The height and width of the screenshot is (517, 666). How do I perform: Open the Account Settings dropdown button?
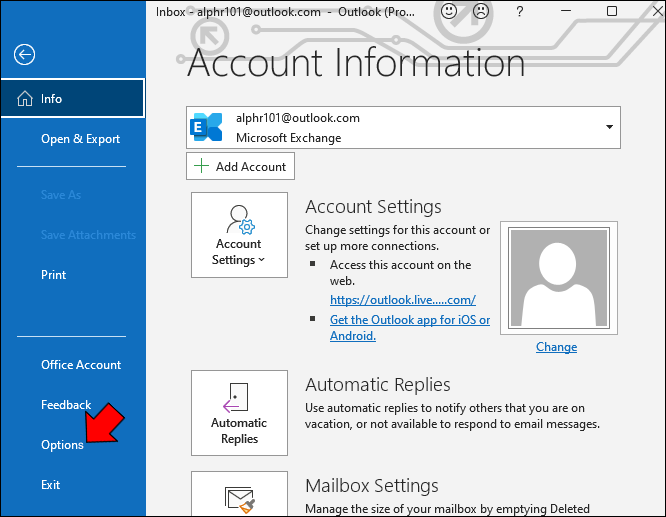point(239,249)
